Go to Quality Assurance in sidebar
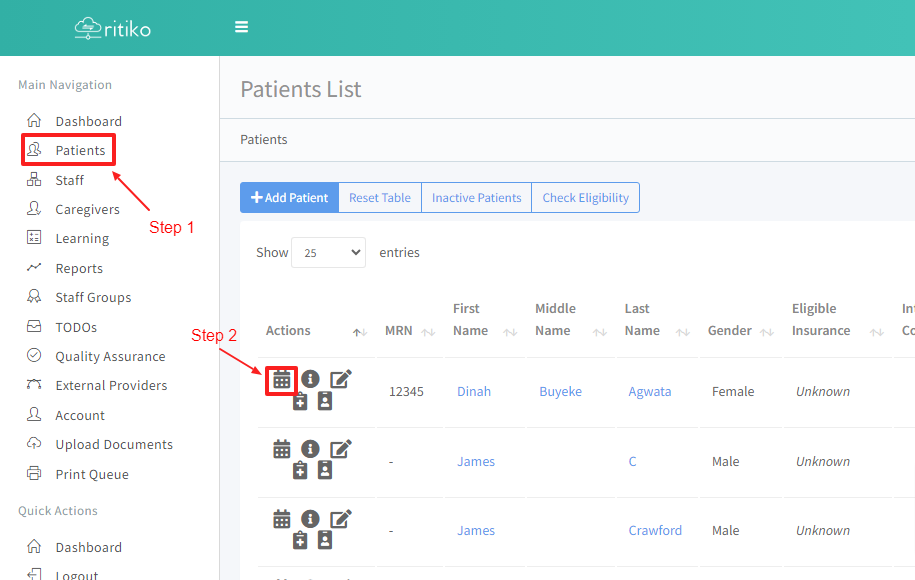The image size is (915, 580). 110,356
